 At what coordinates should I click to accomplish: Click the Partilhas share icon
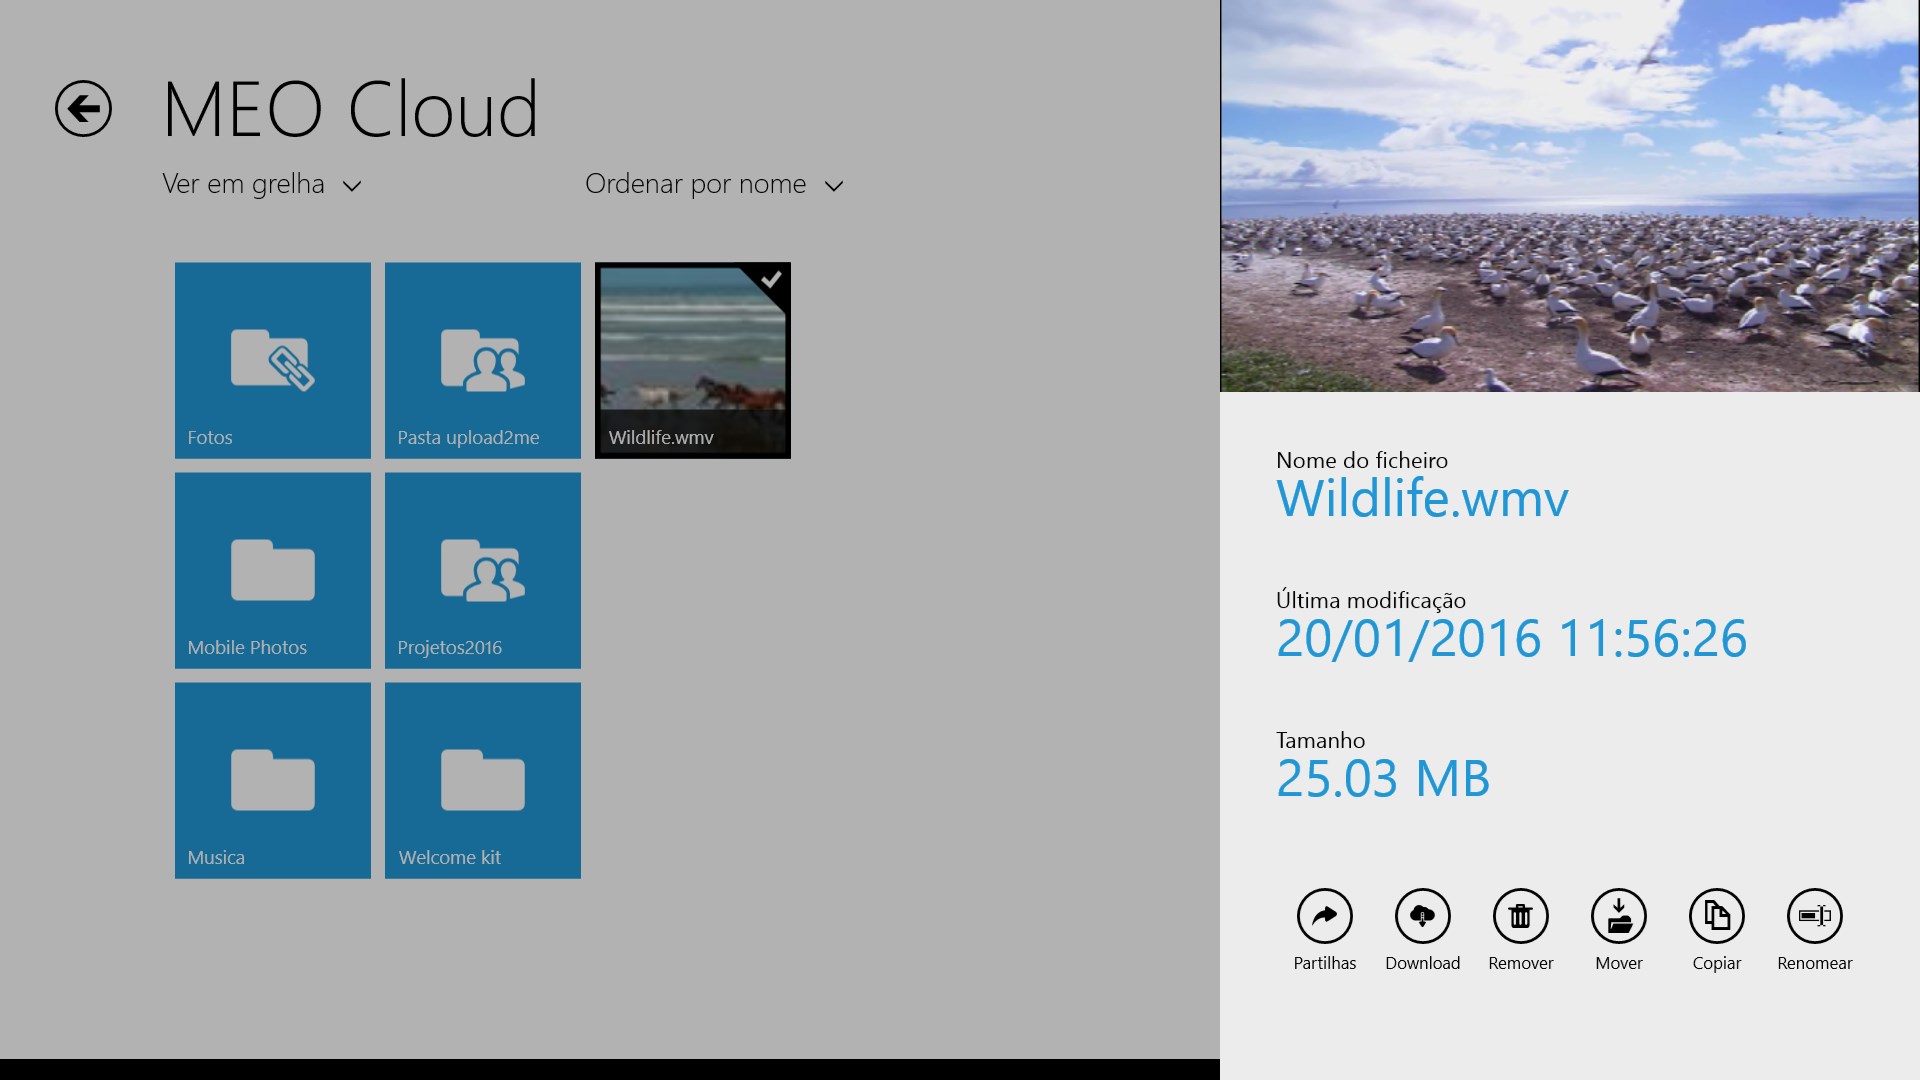(1324, 916)
